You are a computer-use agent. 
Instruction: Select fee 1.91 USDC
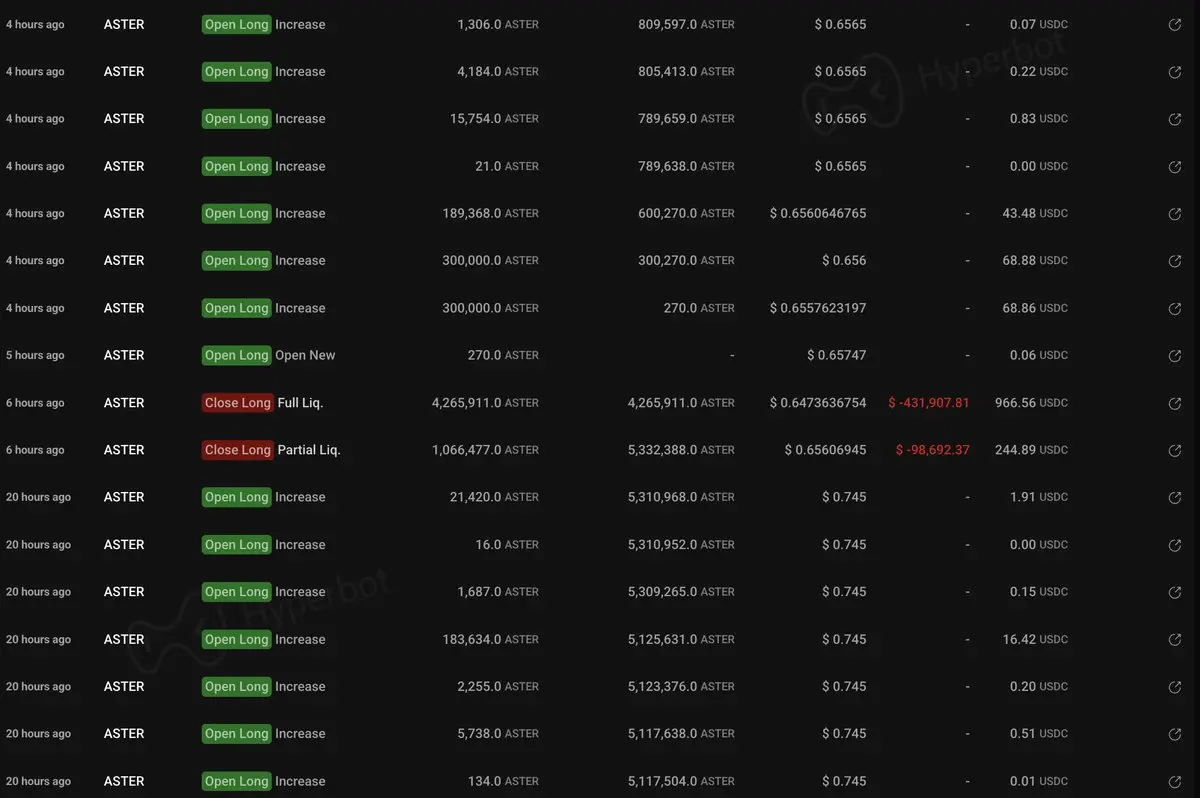point(1040,497)
